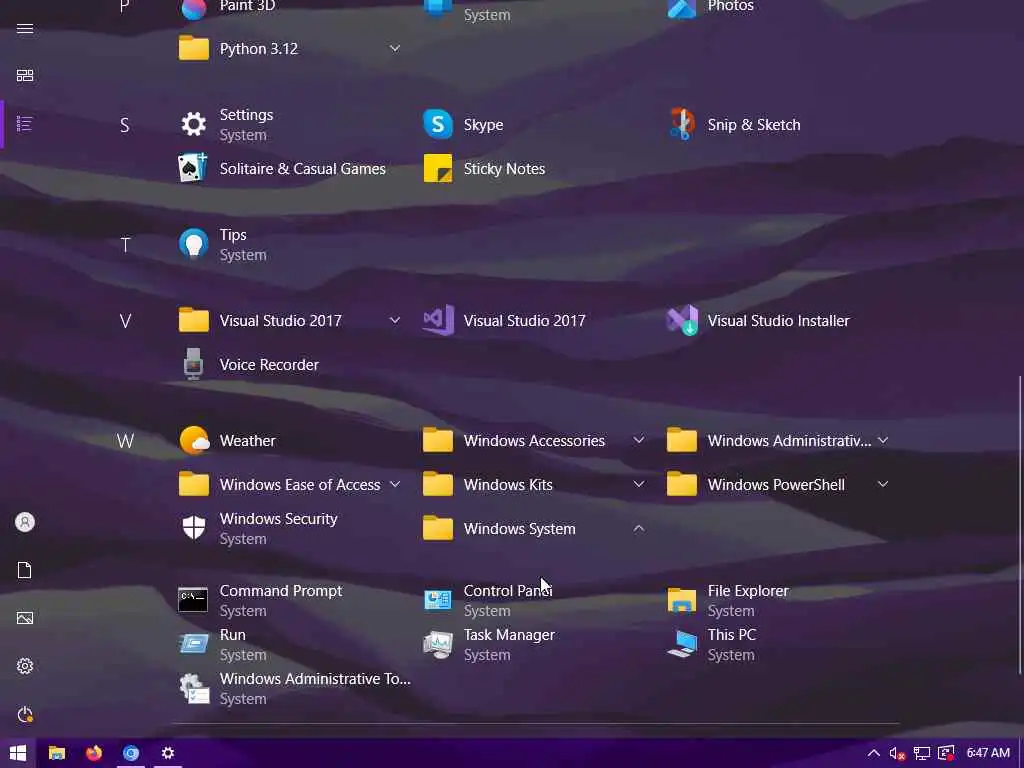Open Windows Administrative Tools system entry

[x=291, y=688]
